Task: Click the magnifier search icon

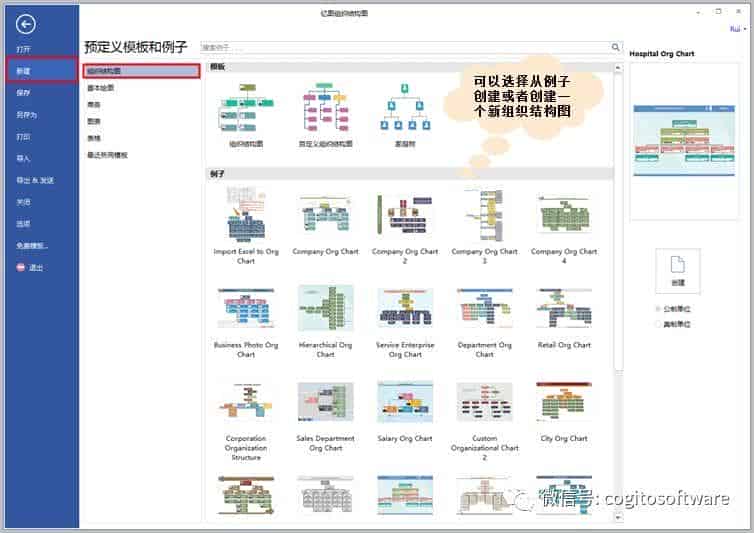Action: pos(616,47)
